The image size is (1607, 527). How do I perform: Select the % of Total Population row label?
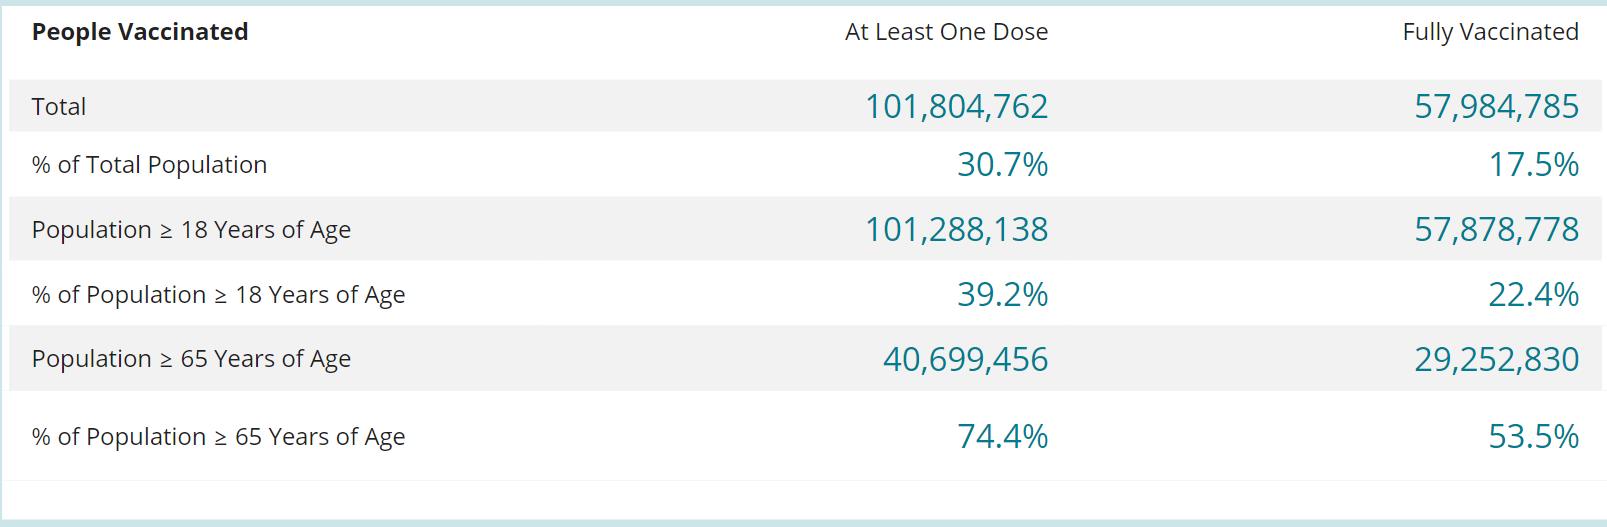tap(150, 165)
